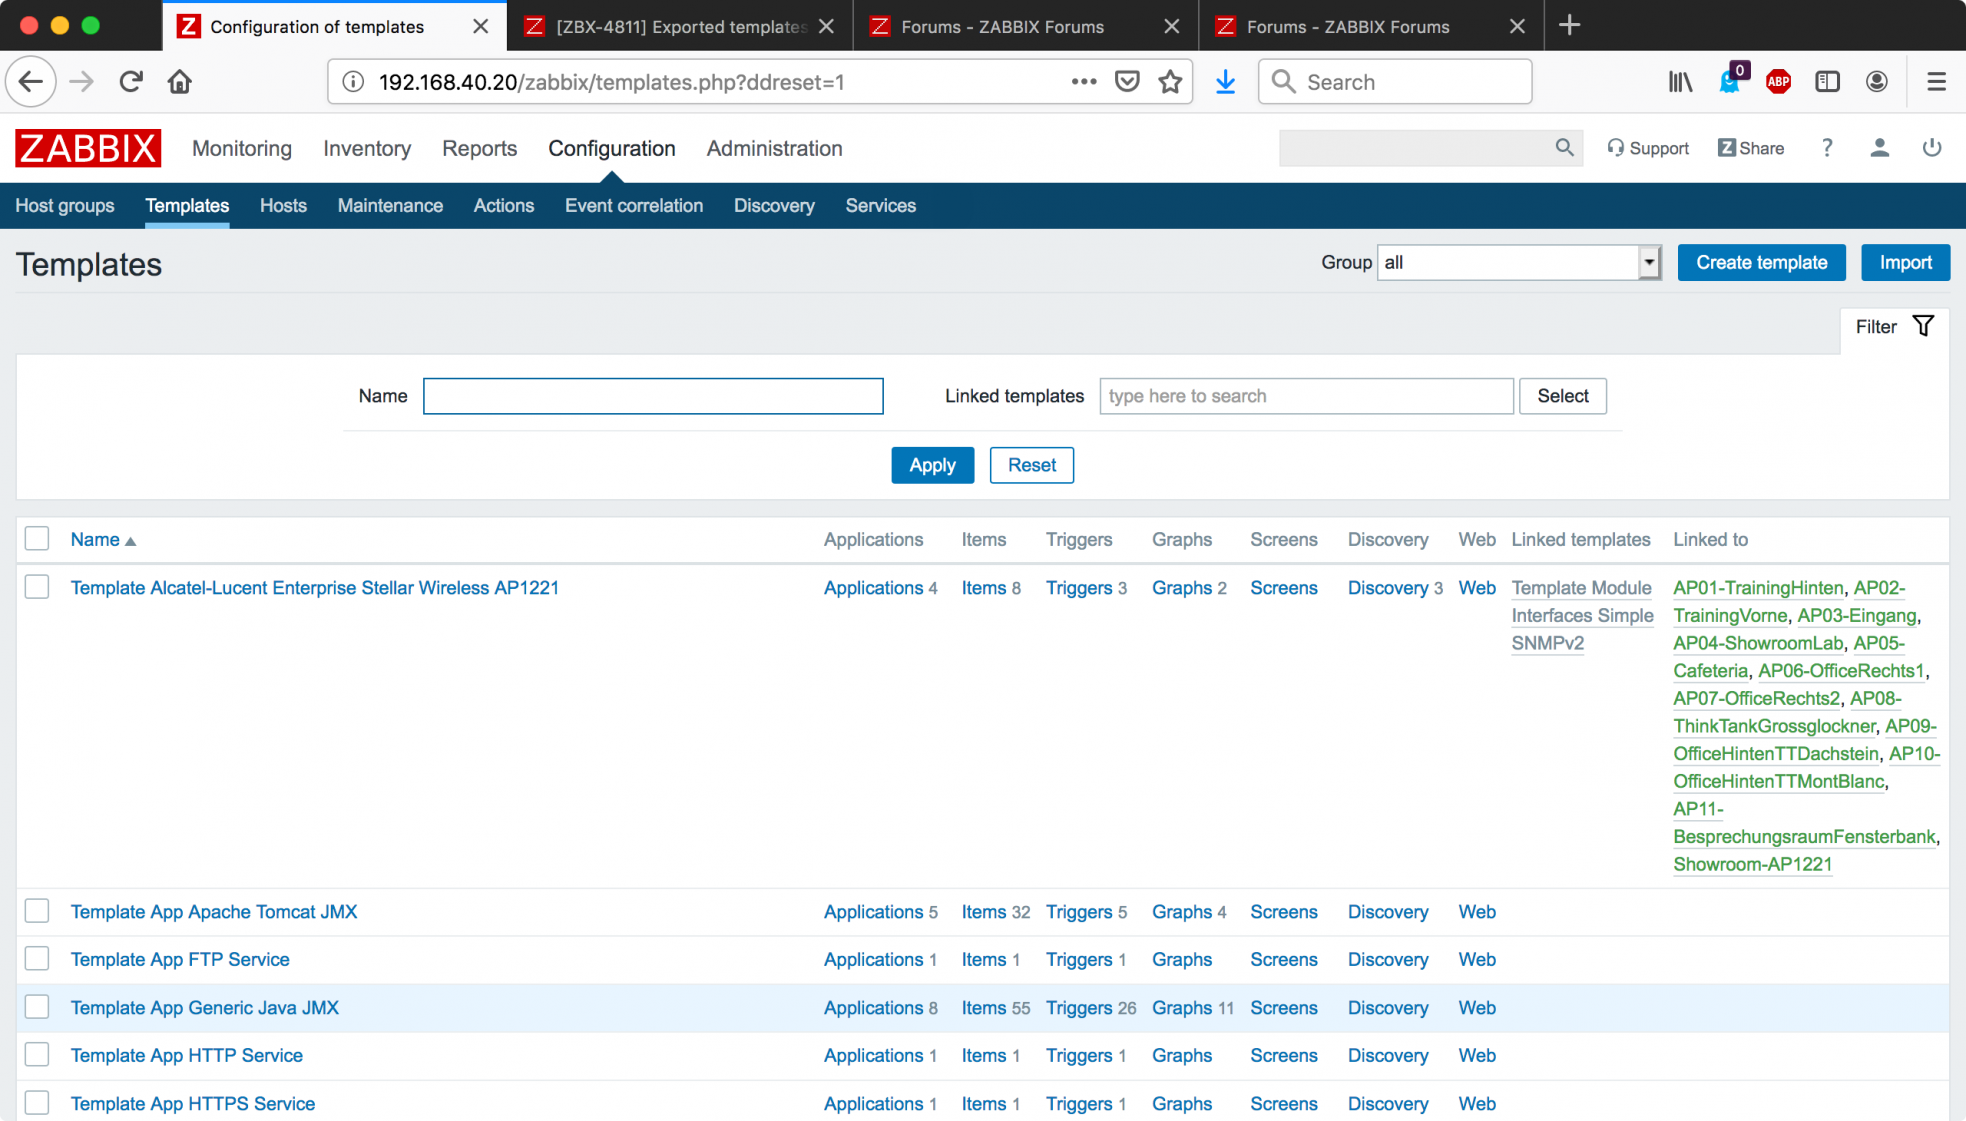Open the Zabbix help question mark icon
This screenshot has width=1966, height=1121.
[1826, 148]
